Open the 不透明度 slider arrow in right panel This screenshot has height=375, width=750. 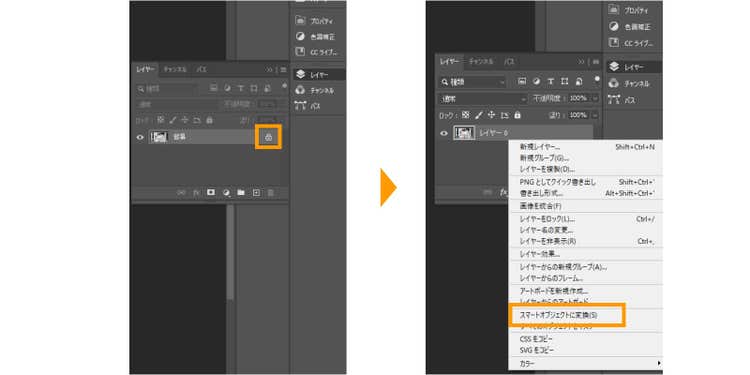[x=595, y=98]
